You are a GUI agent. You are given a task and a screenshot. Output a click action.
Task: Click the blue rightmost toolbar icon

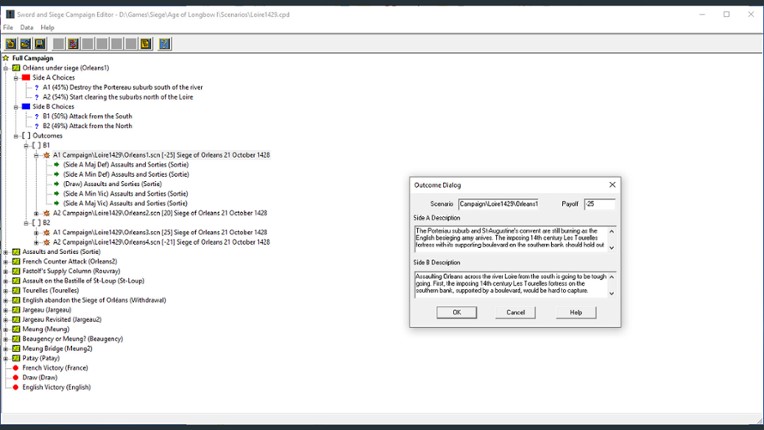[x=165, y=44]
